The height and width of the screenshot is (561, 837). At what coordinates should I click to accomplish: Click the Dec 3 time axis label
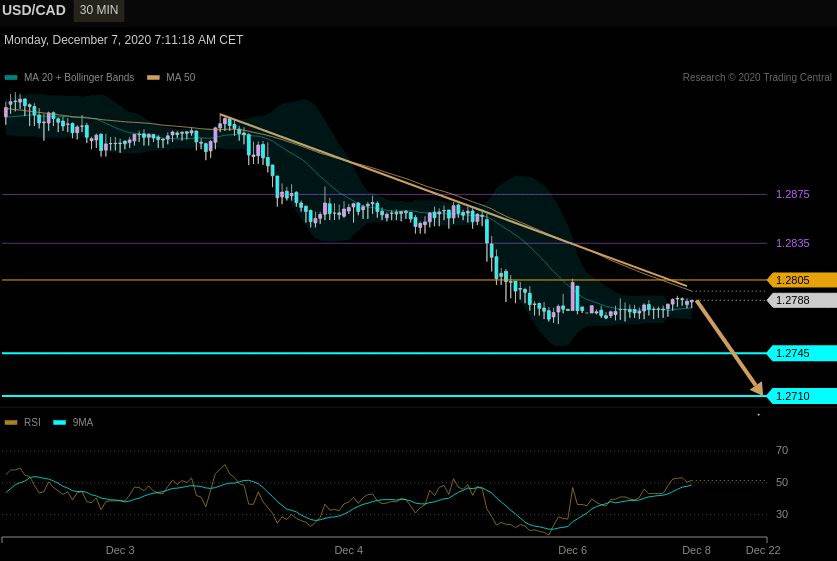click(x=120, y=550)
